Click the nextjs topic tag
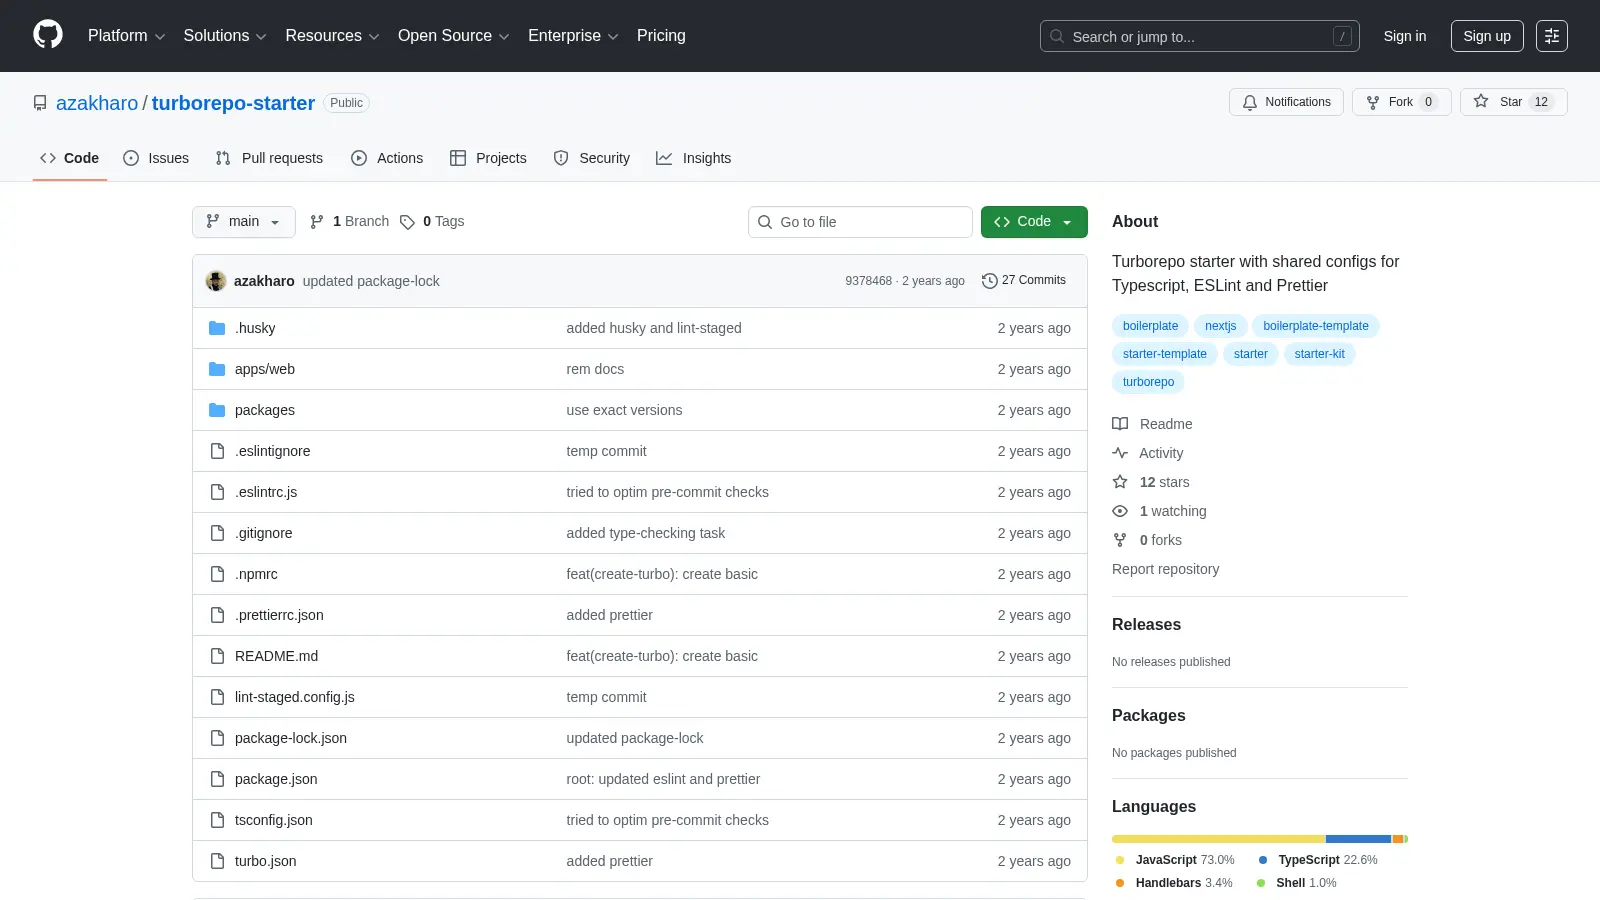 [1220, 326]
